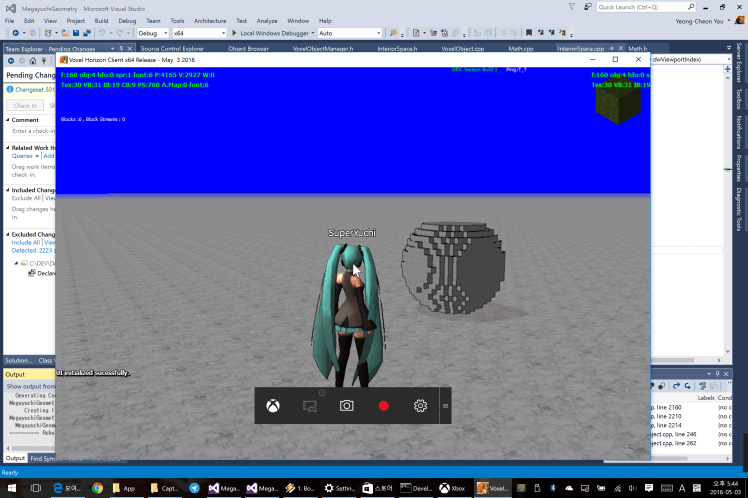Click disable all breakpoints icon
The image size is (748, 498).
[662, 386]
